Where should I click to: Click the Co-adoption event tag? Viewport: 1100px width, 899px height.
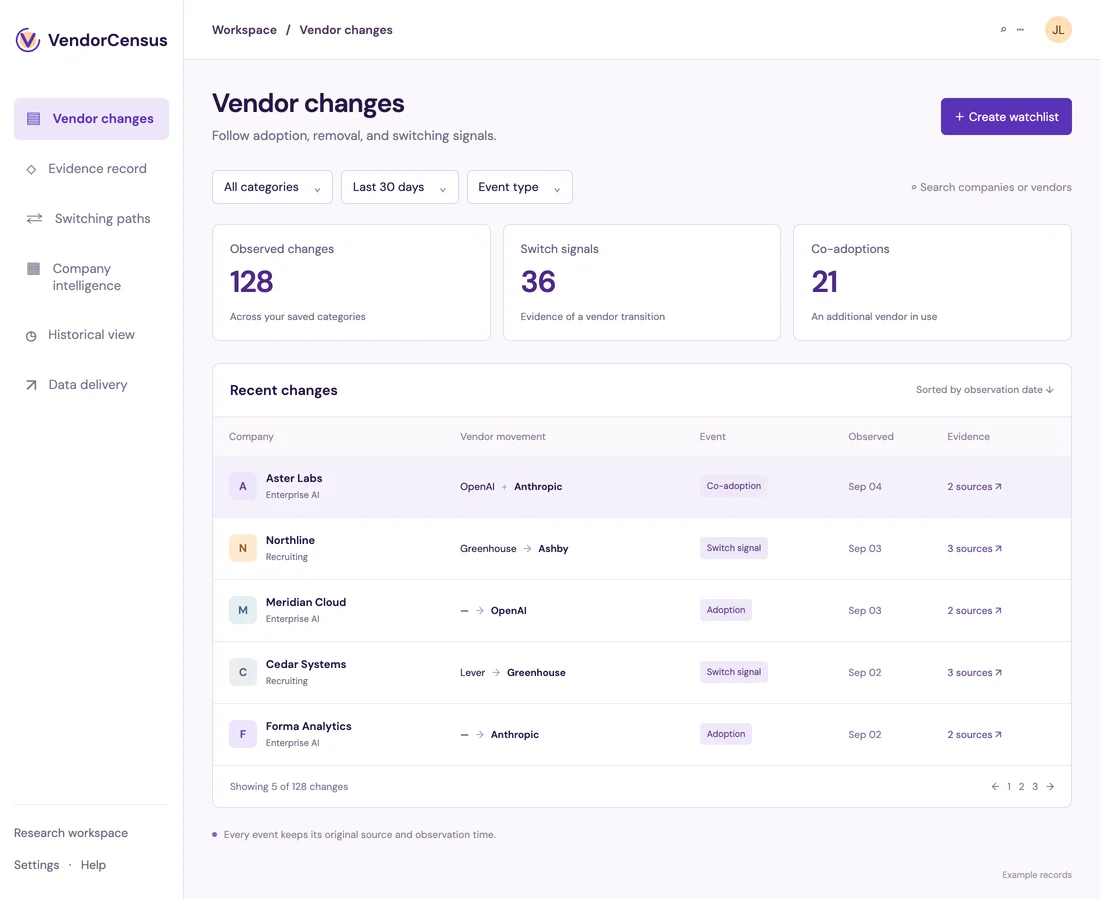click(734, 486)
